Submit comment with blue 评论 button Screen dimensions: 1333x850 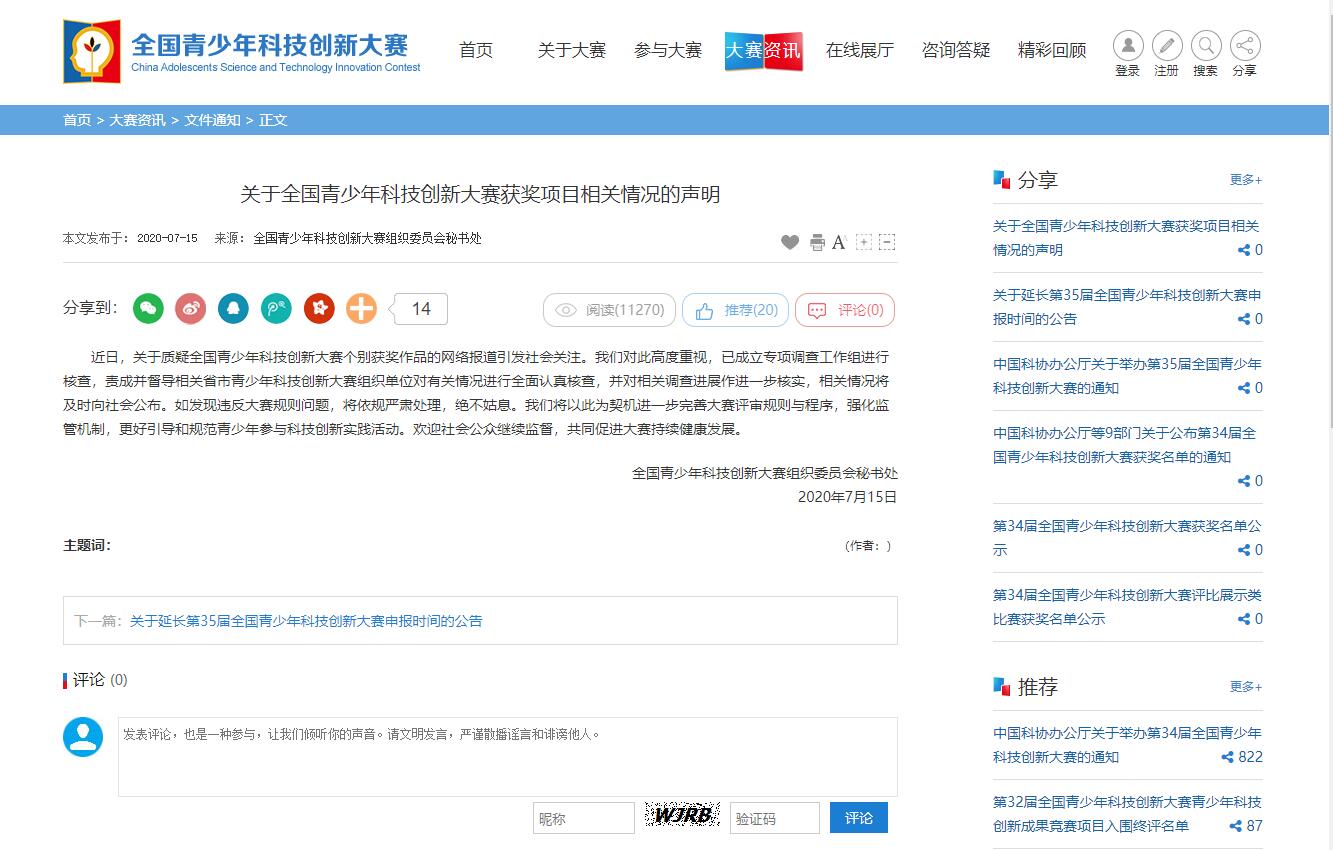coord(859,818)
